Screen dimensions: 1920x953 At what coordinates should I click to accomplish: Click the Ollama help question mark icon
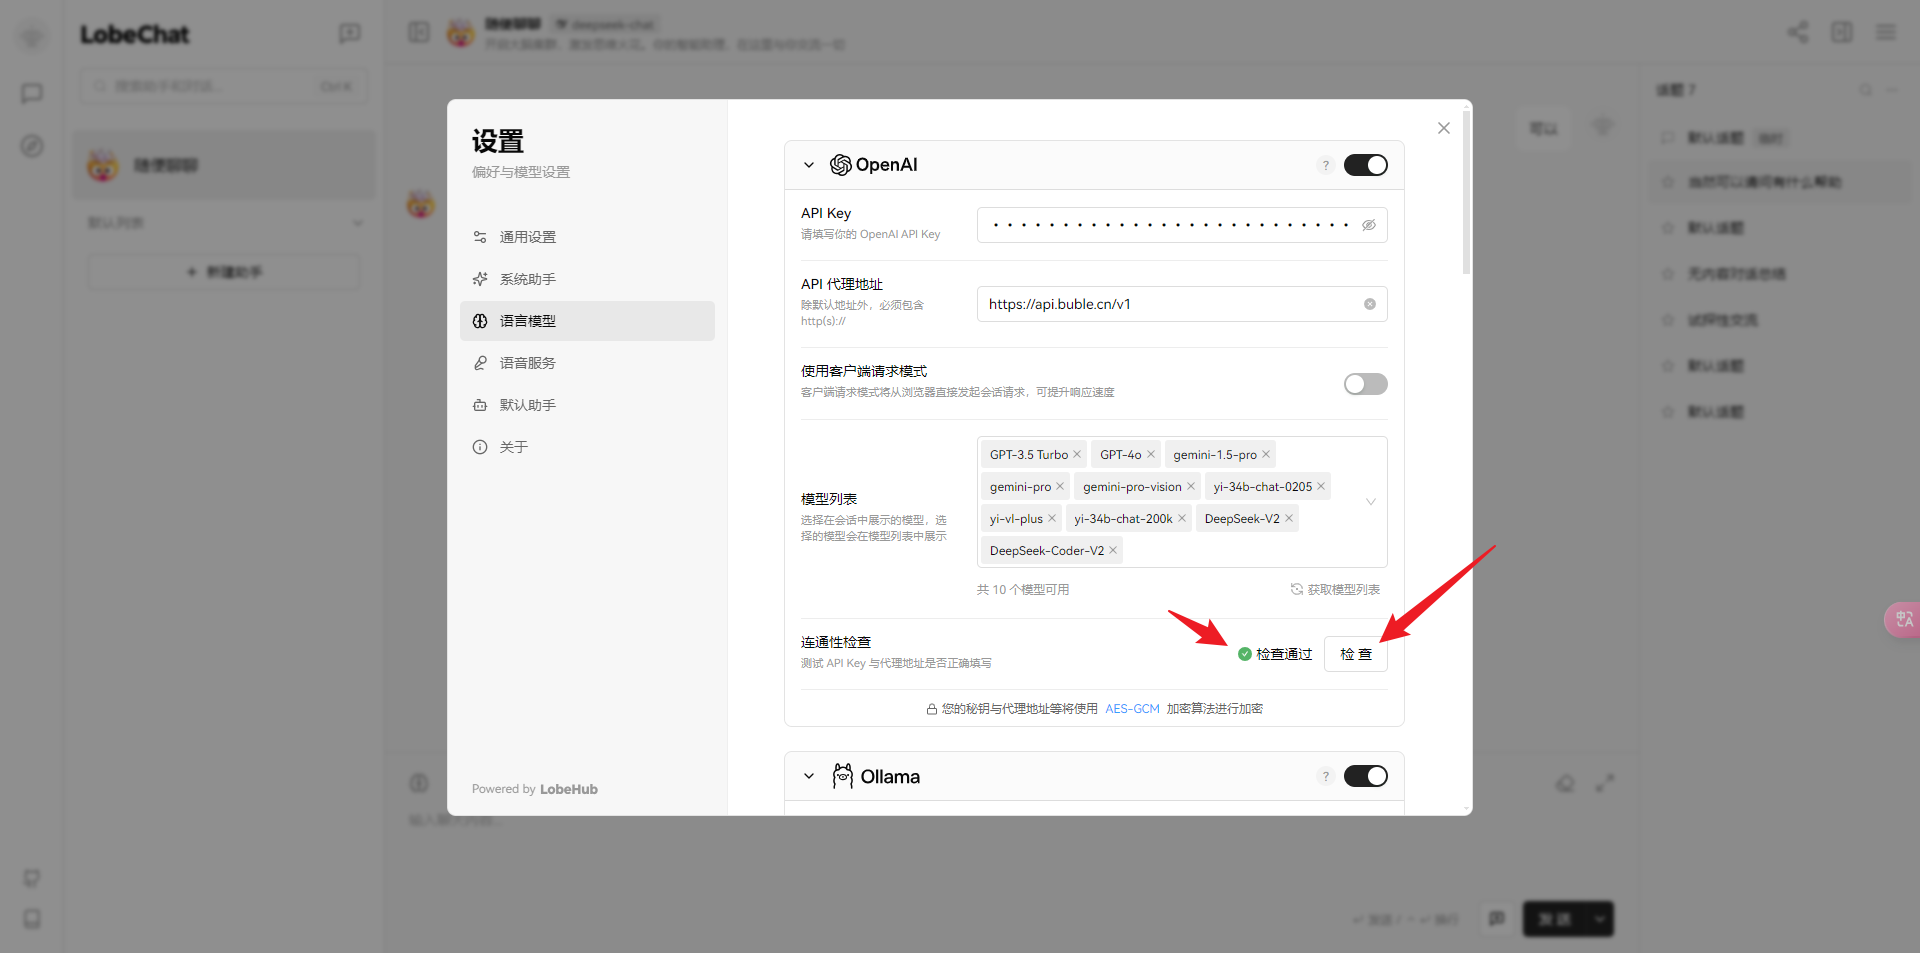(1325, 776)
